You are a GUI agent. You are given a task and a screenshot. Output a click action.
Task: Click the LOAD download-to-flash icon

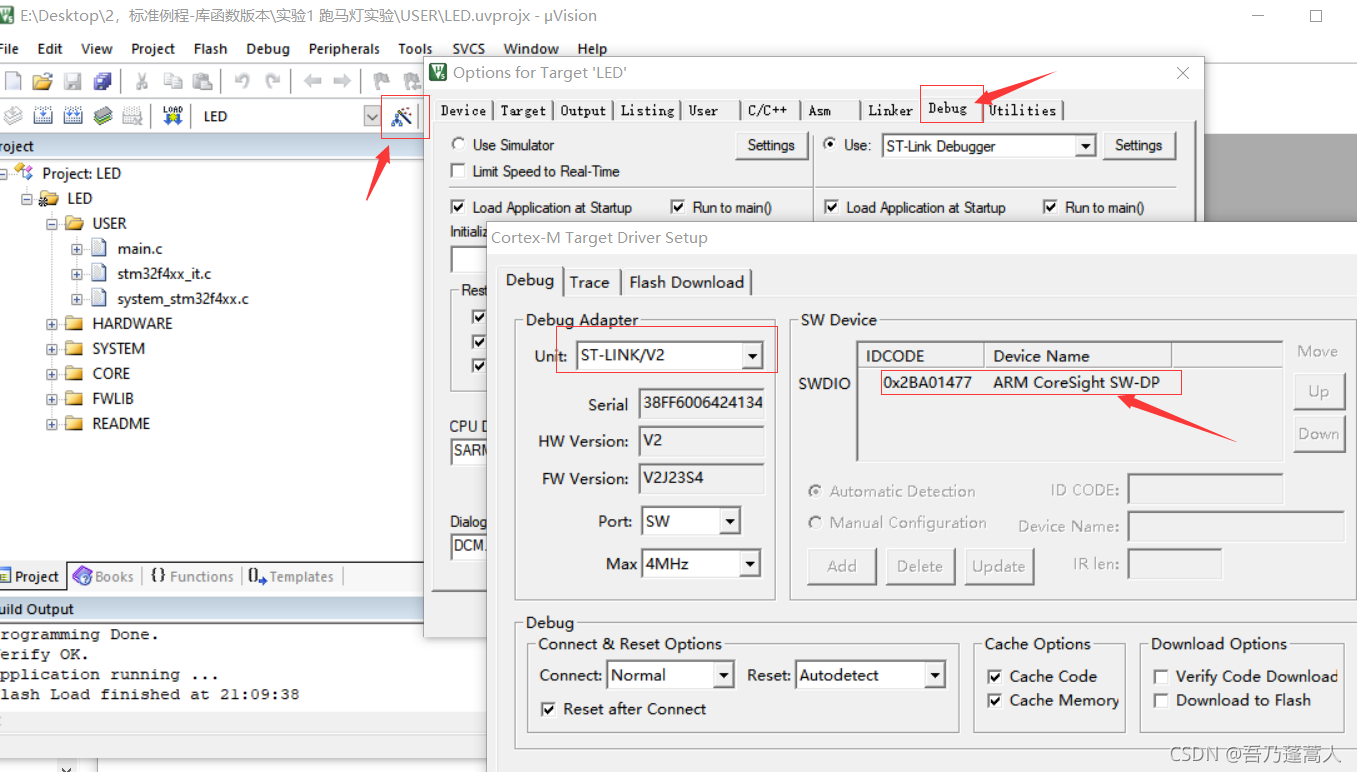tap(173, 116)
